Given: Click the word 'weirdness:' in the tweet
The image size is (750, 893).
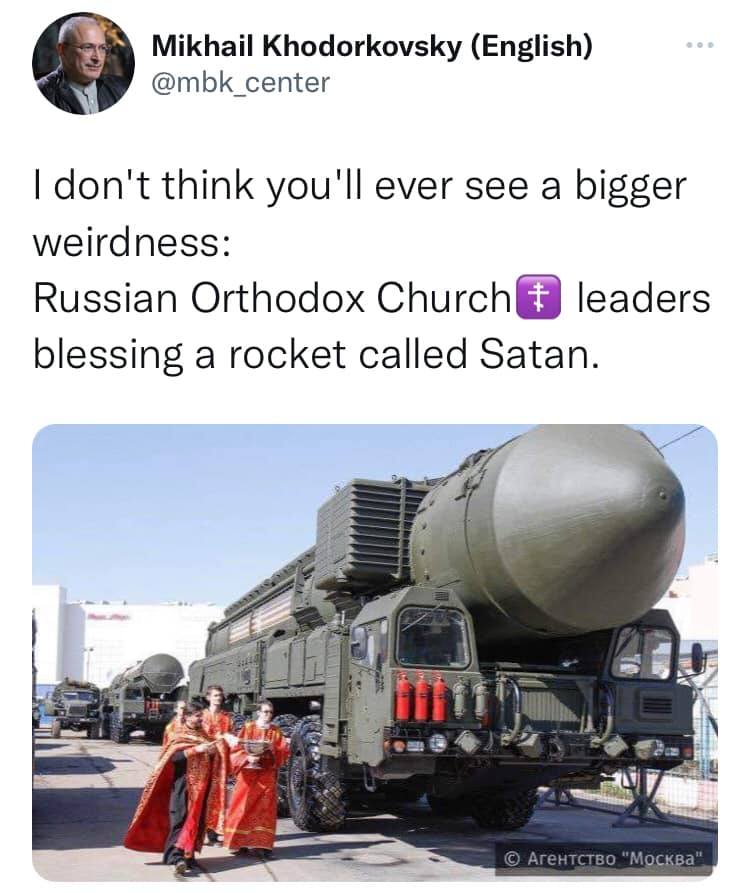Looking at the screenshot, I should (132, 243).
